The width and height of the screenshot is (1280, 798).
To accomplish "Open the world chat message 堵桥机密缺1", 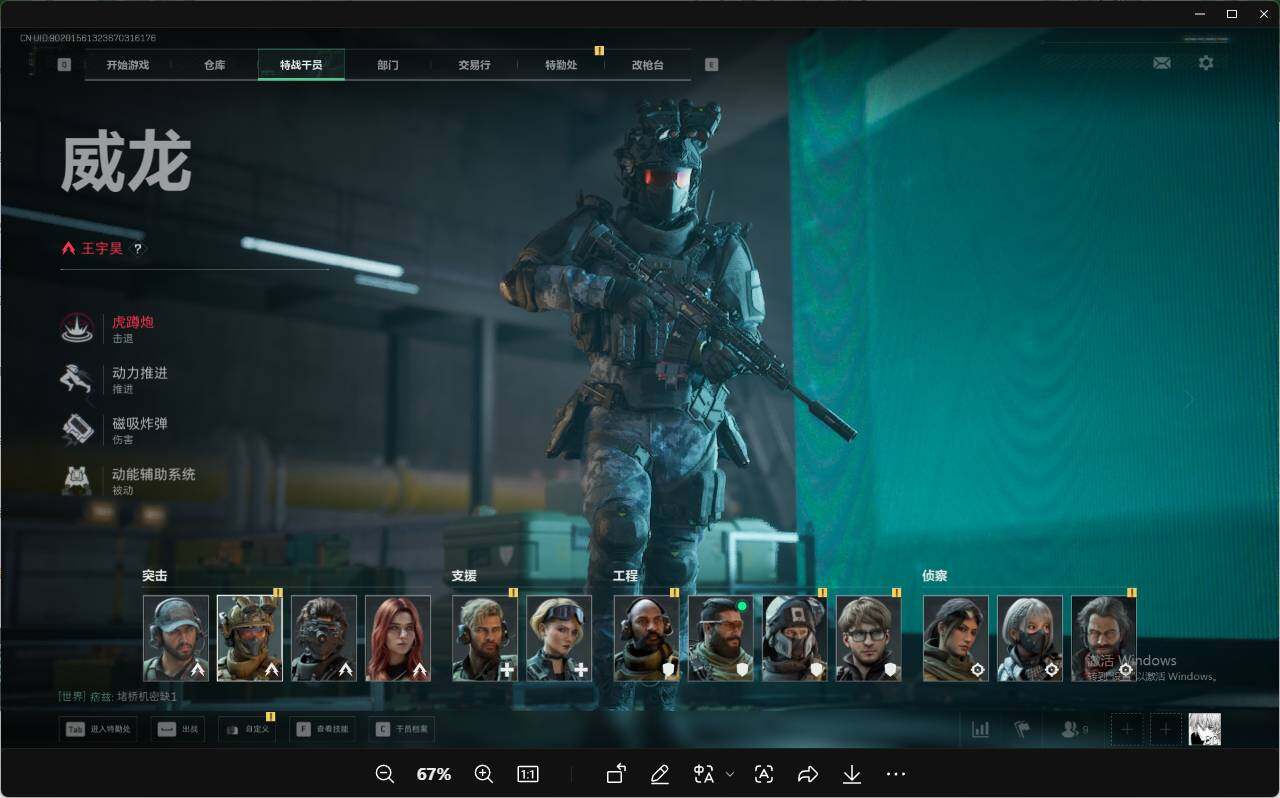I will coord(118,697).
